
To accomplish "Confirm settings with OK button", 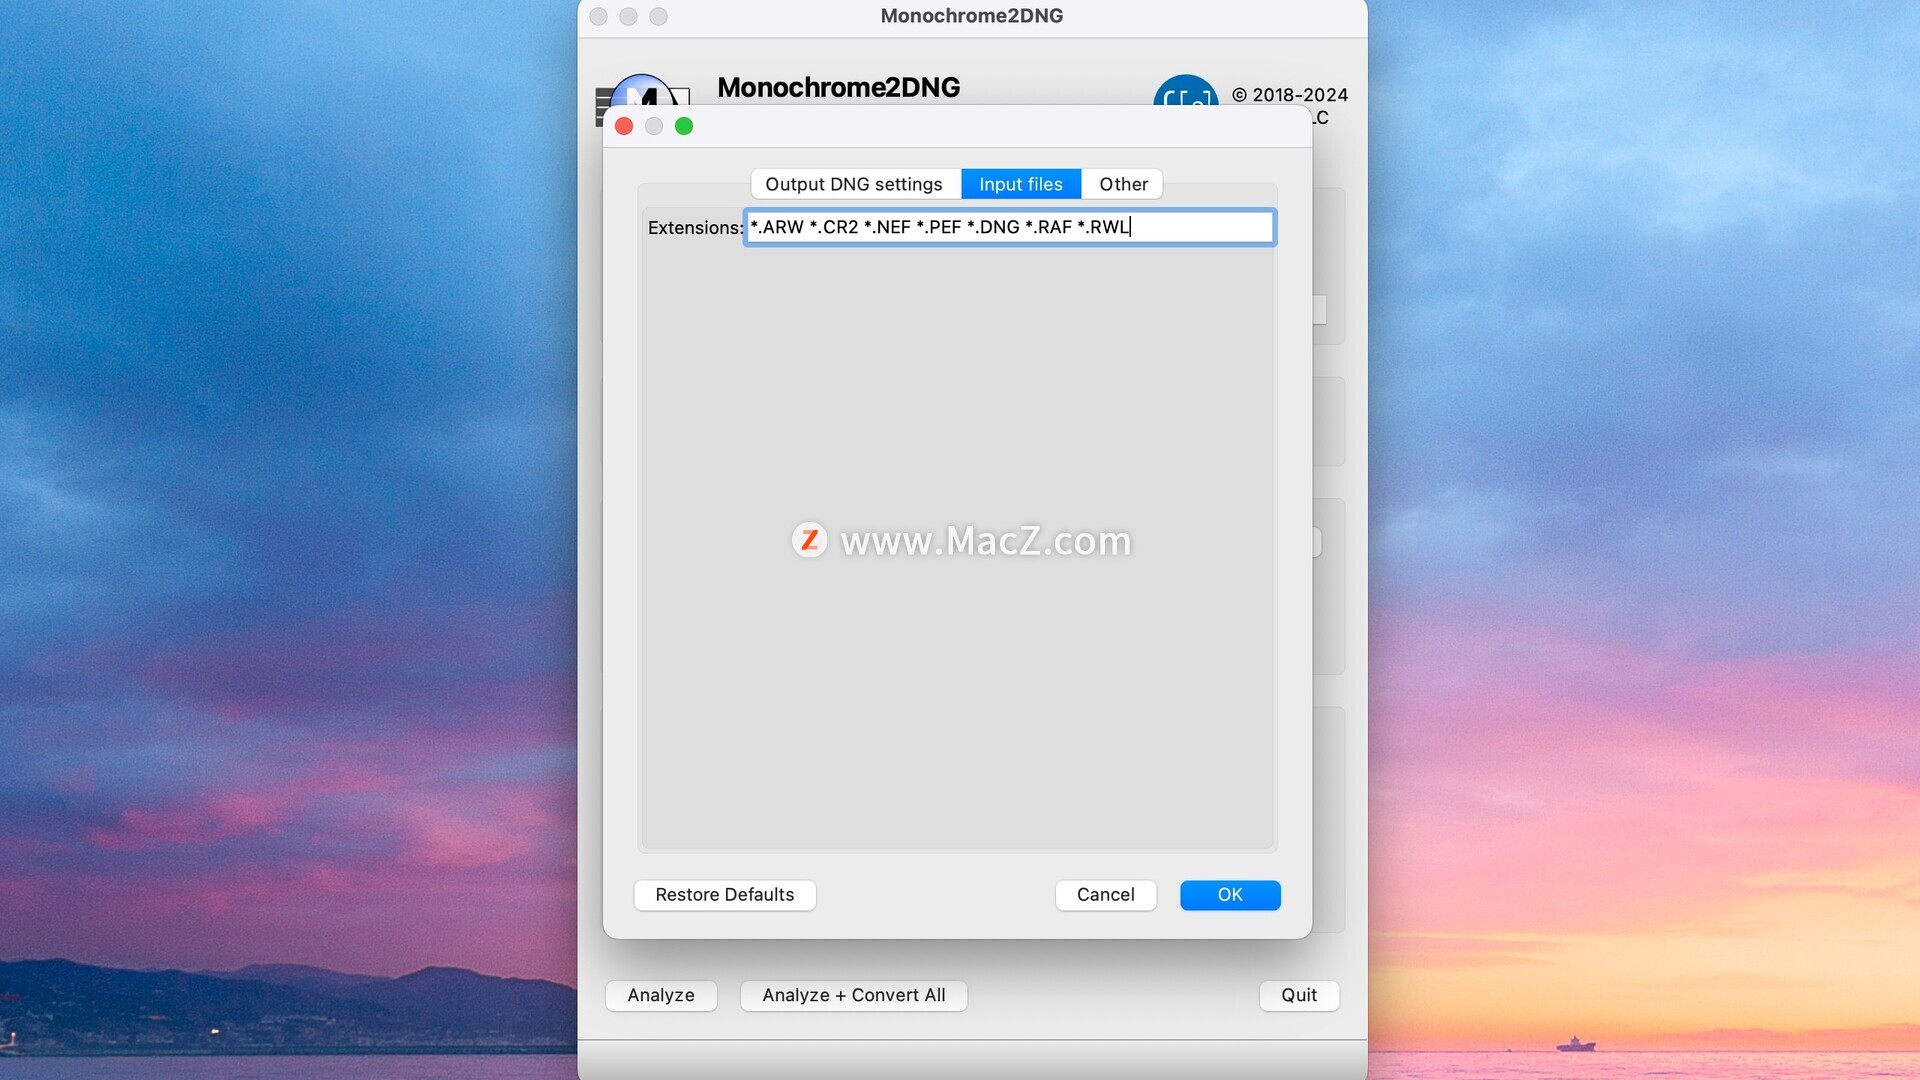I will pyautogui.click(x=1230, y=895).
